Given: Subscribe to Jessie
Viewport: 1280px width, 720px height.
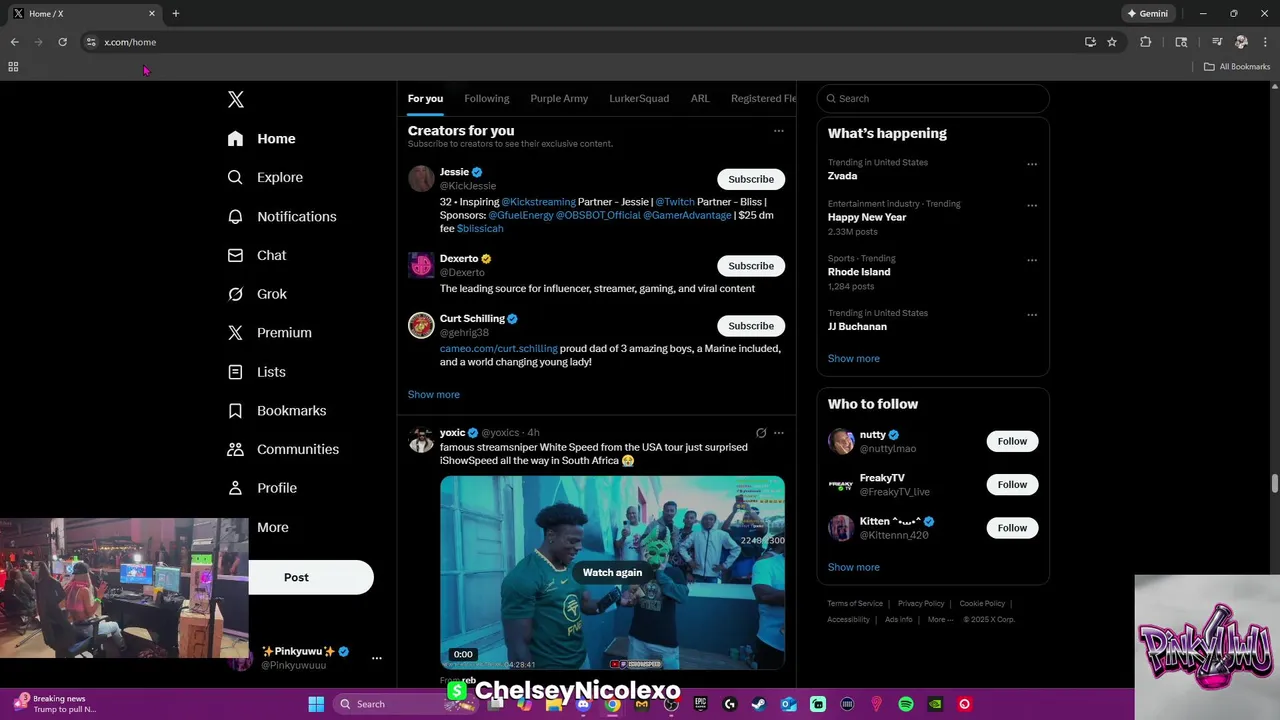Looking at the screenshot, I should tap(751, 179).
